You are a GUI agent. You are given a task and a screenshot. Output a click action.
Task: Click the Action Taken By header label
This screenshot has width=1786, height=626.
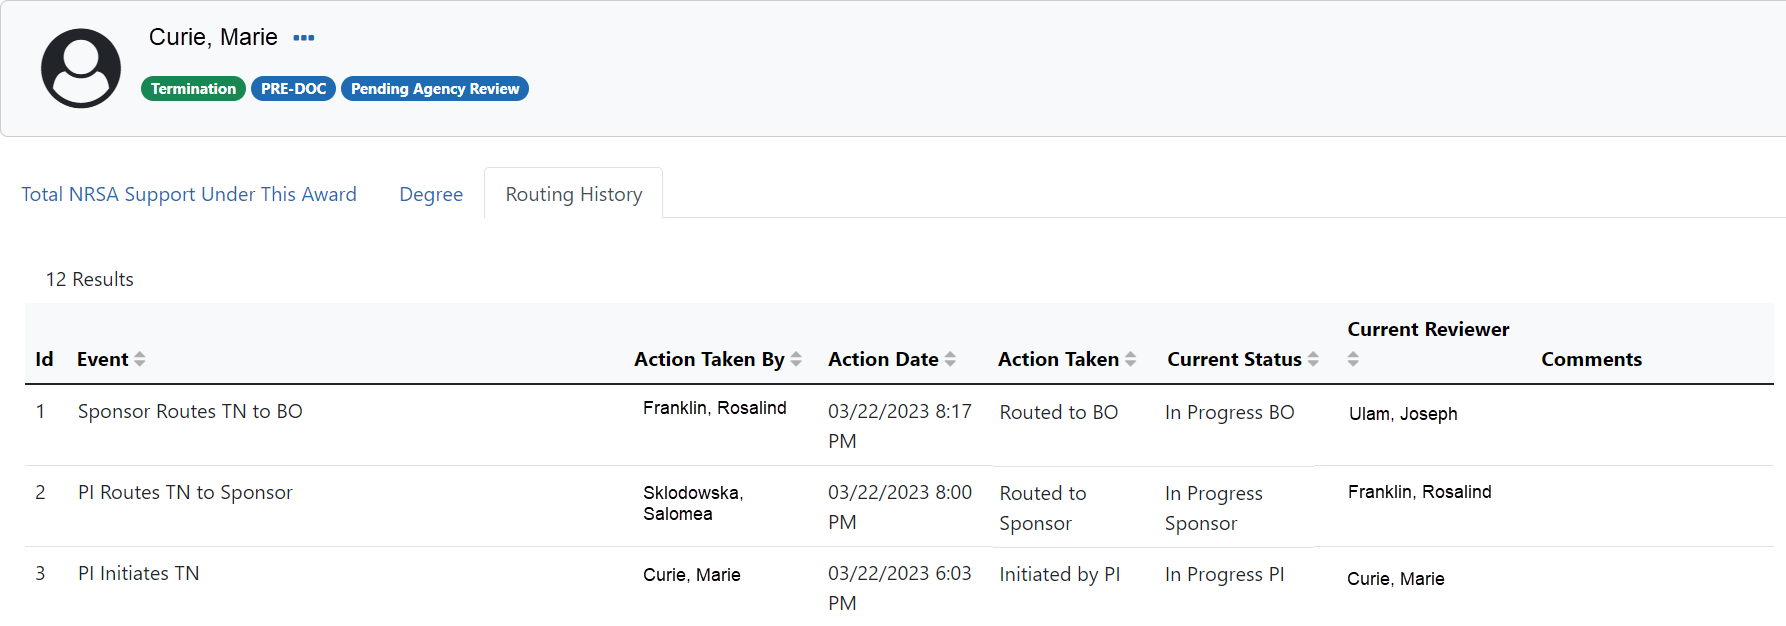[709, 359]
